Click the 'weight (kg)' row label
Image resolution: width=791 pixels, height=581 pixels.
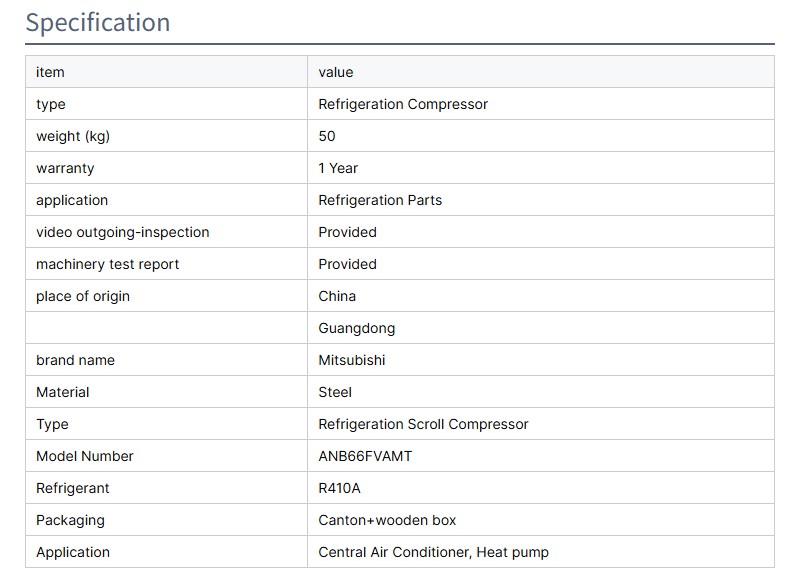point(73,136)
